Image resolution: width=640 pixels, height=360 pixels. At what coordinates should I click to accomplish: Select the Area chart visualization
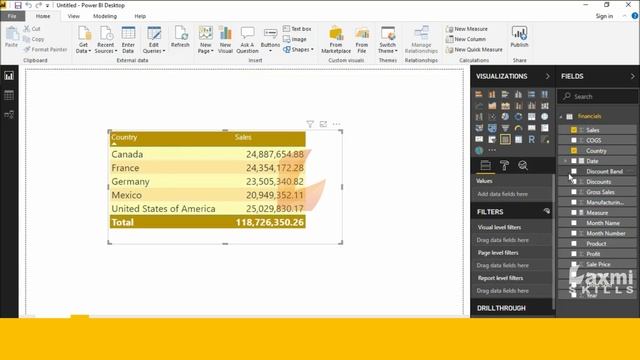click(492, 106)
